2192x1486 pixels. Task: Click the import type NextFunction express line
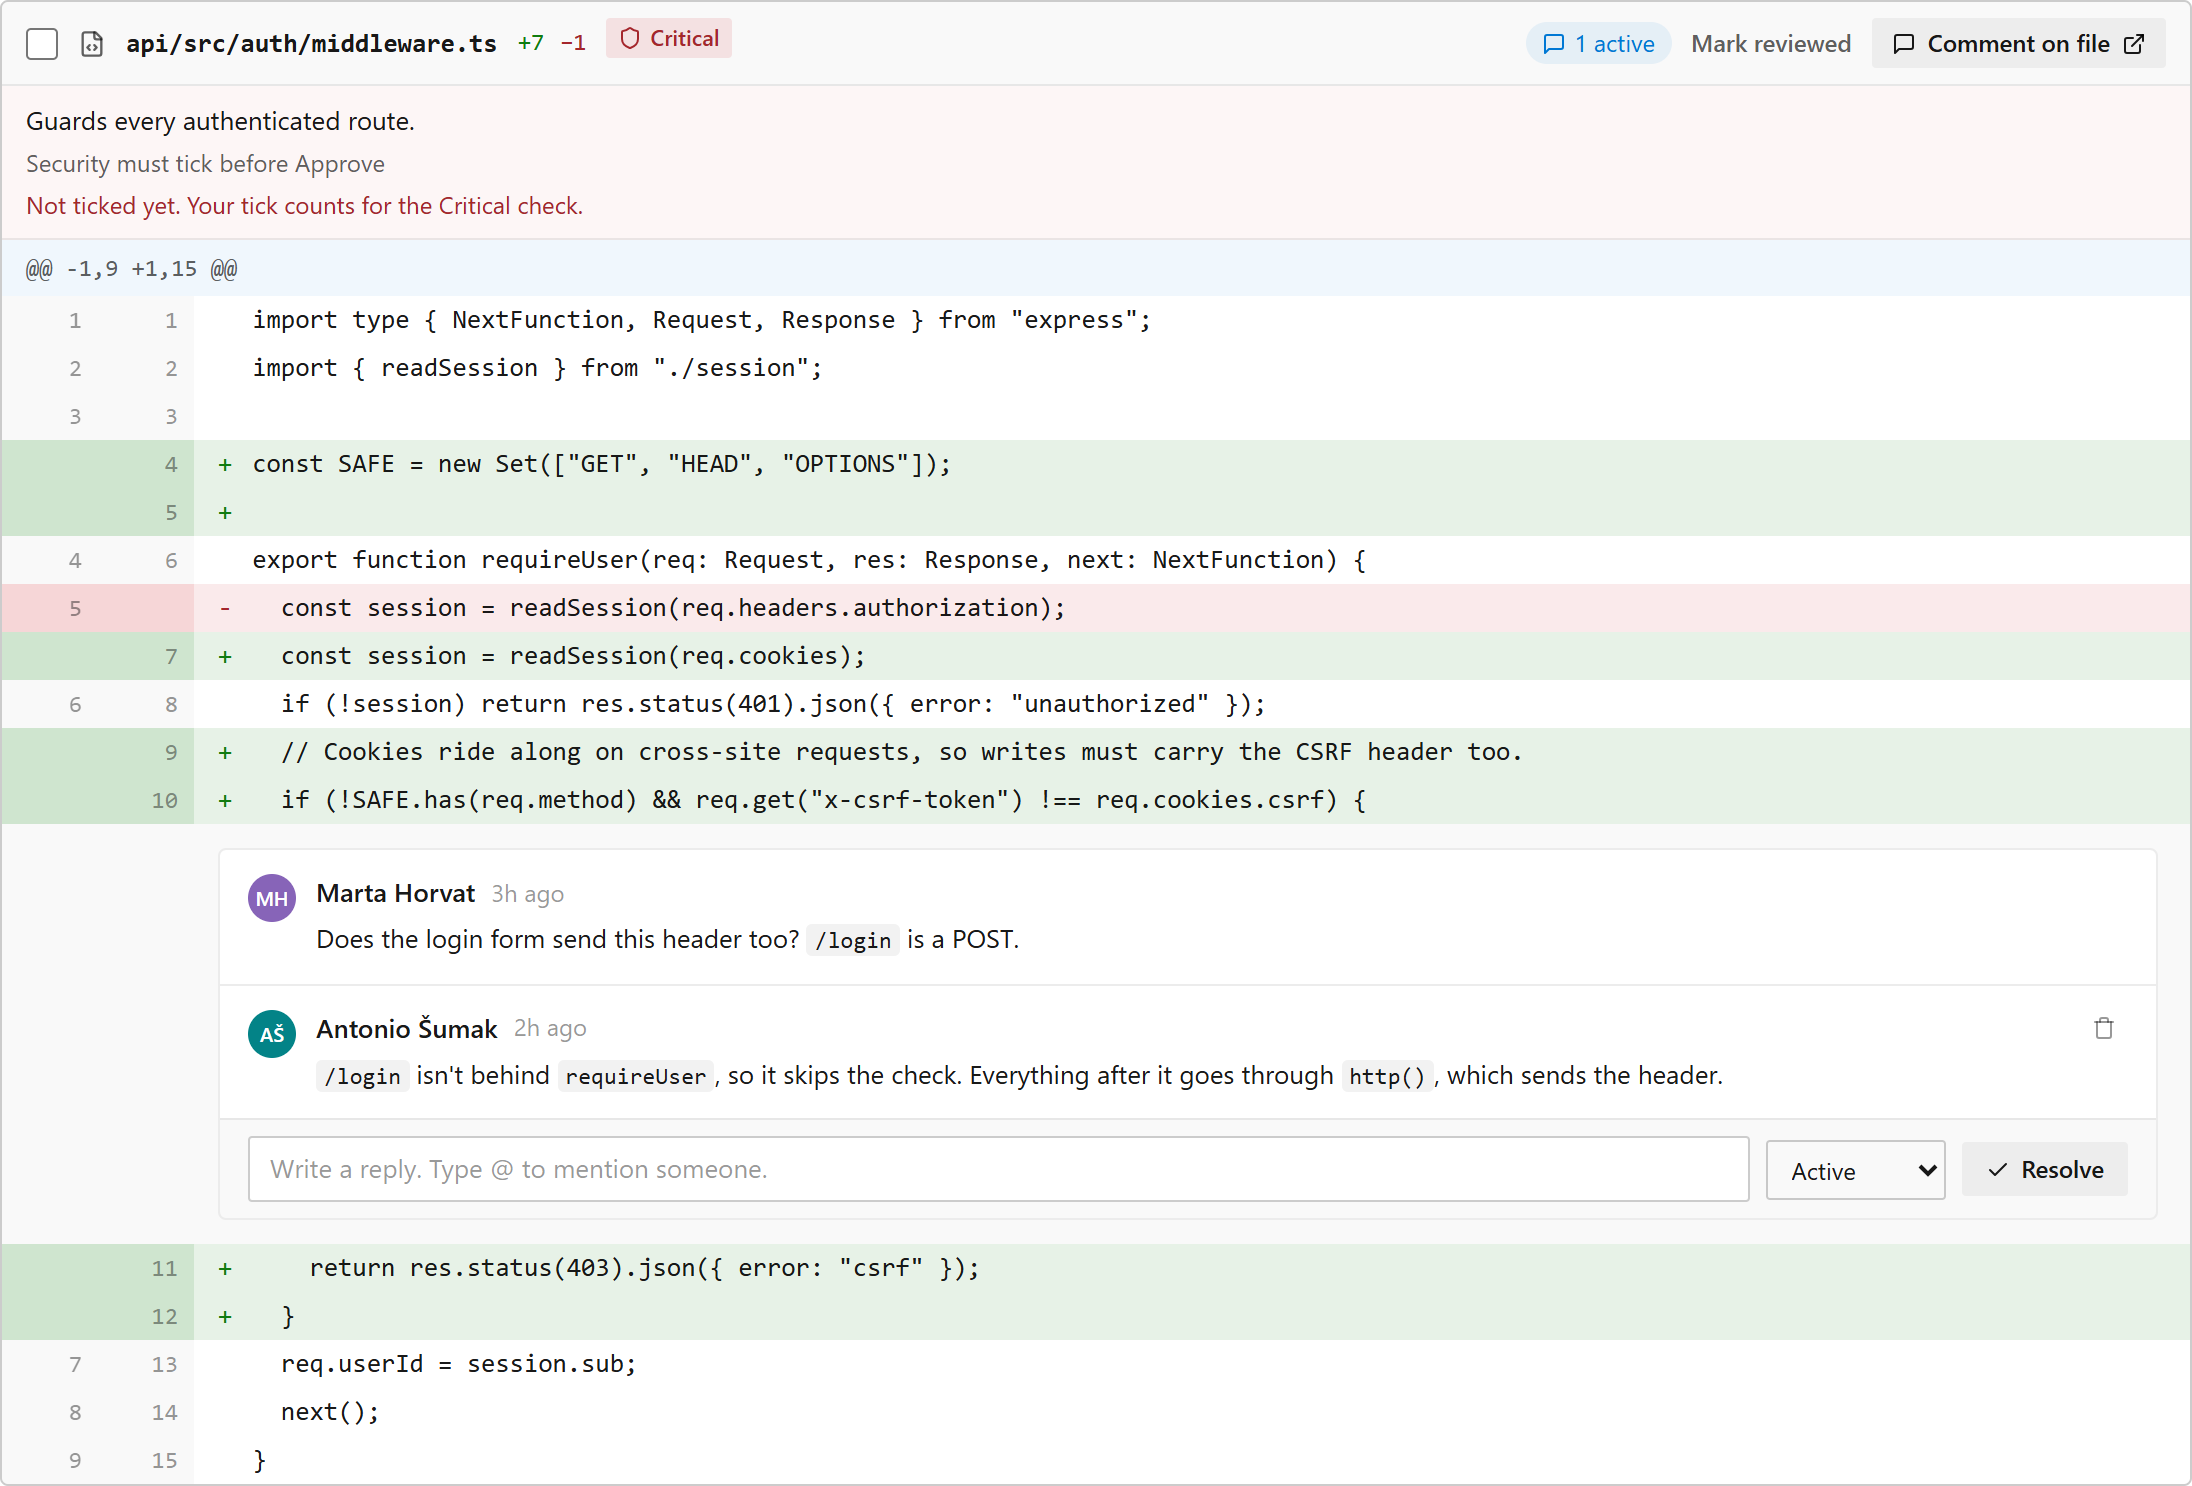(x=1096, y=320)
